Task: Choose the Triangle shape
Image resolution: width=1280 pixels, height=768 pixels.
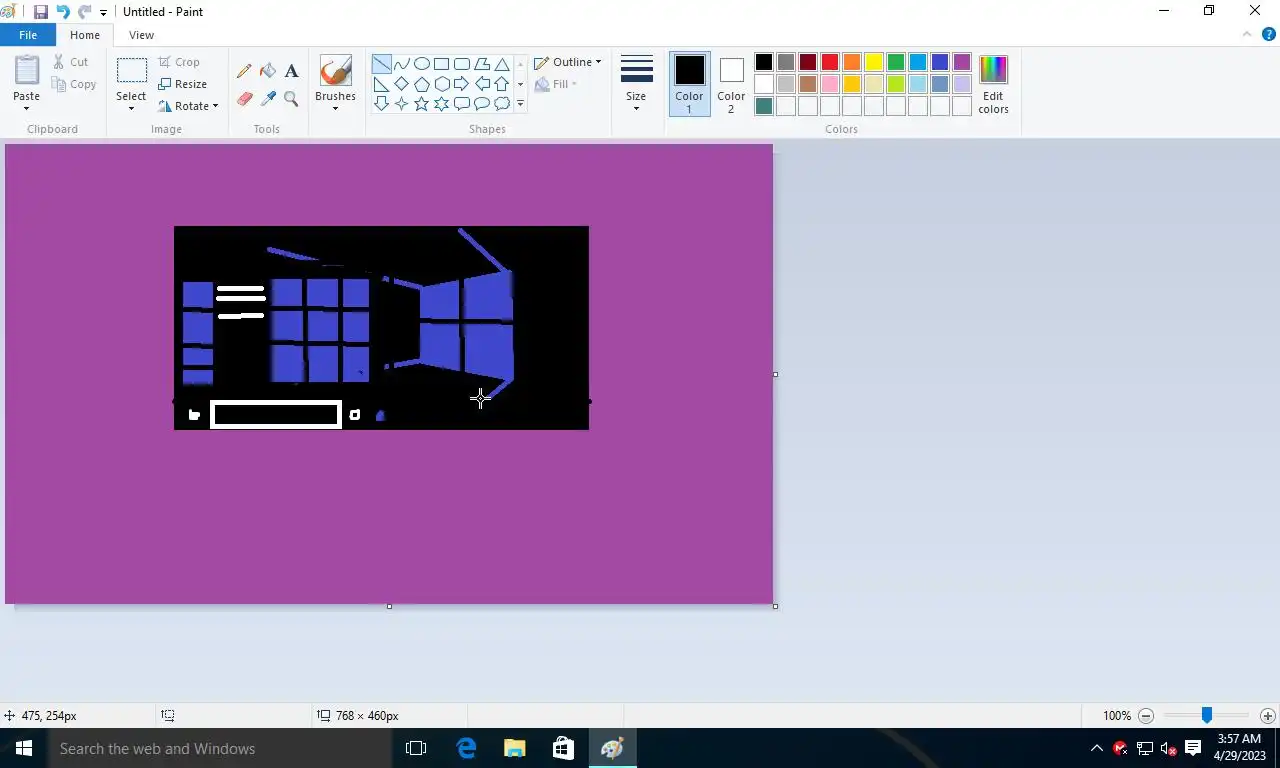Action: [501, 64]
